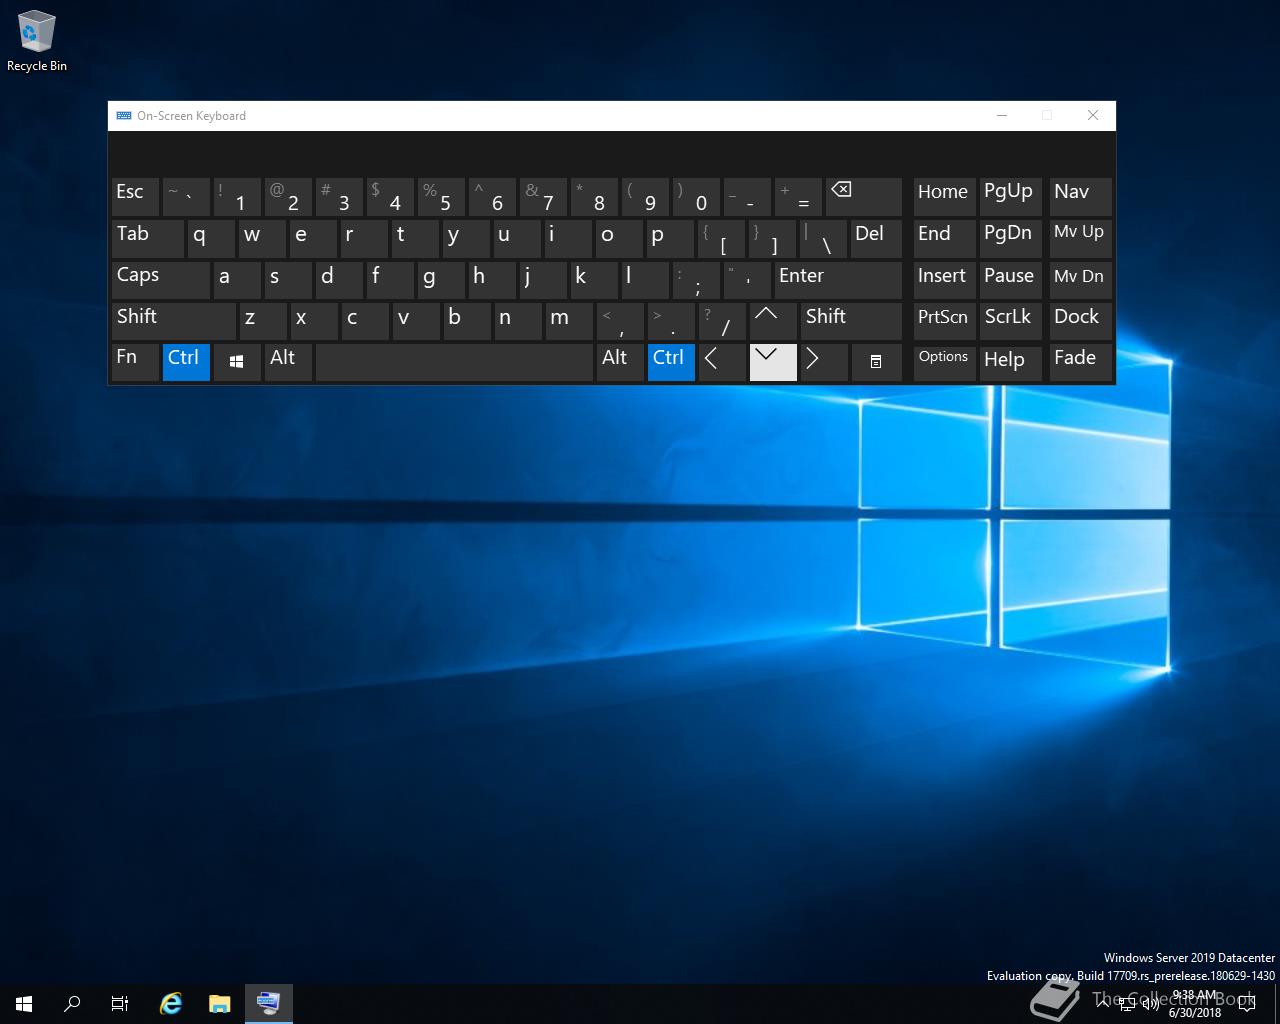The image size is (1280, 1024).
Task: Hit the backslash pipe key
Action: (824, 238)
